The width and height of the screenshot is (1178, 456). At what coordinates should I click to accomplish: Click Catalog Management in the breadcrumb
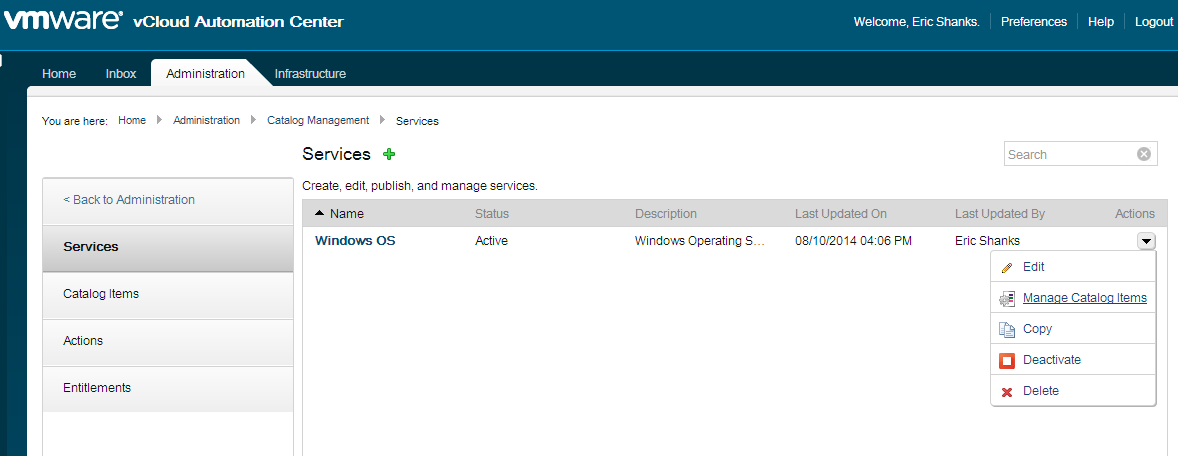317,120
